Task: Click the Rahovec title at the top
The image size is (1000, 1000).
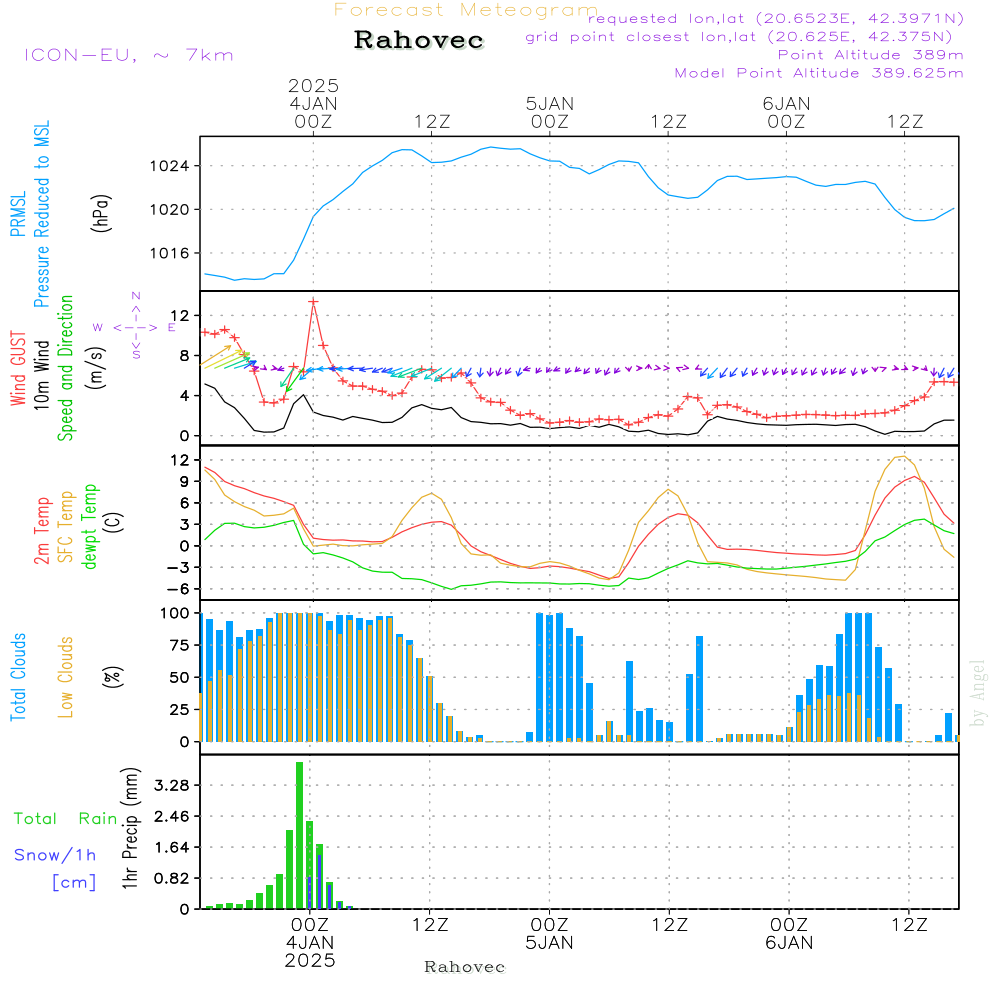Action: (419, 41)
